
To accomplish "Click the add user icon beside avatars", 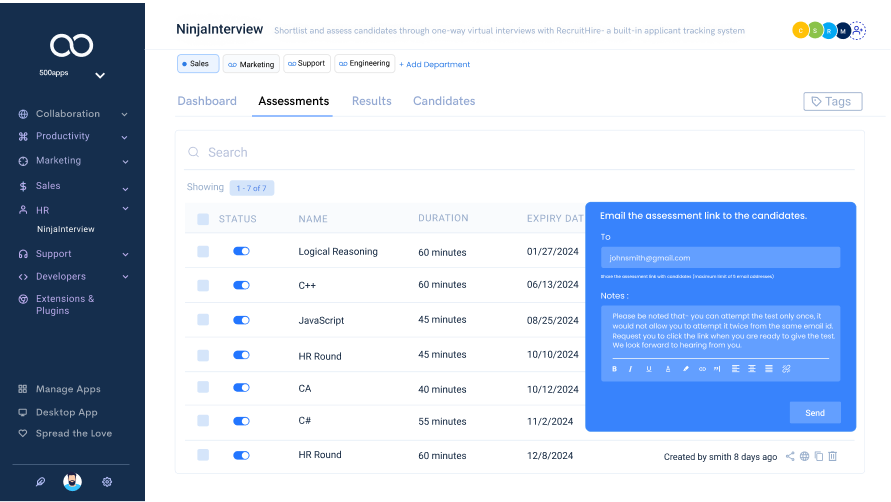I will [858, 30].
